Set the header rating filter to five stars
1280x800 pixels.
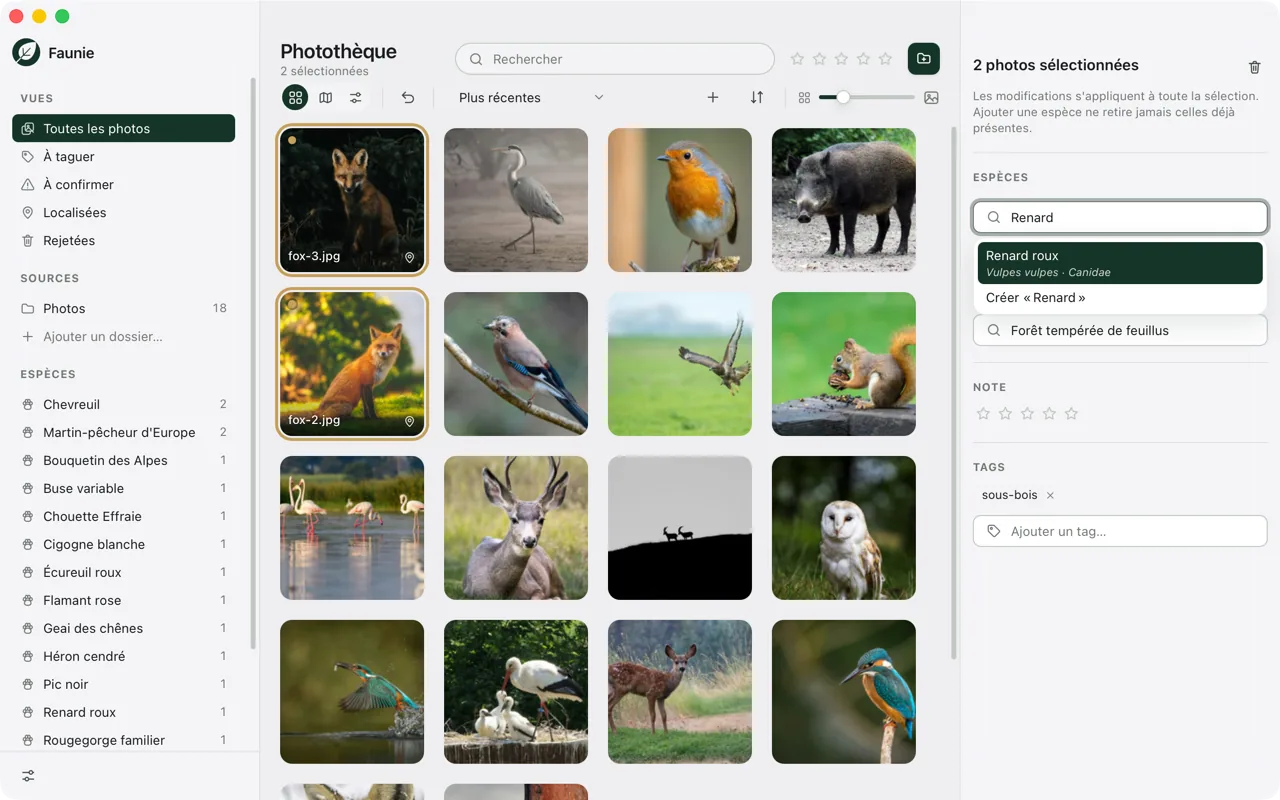pyautogui.click(x=885, y=59)
